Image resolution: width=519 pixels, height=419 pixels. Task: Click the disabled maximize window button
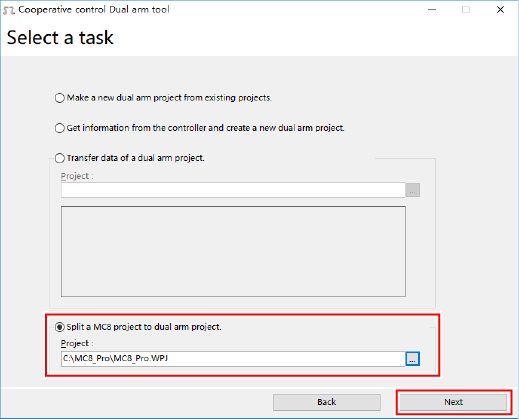point(466,10)
